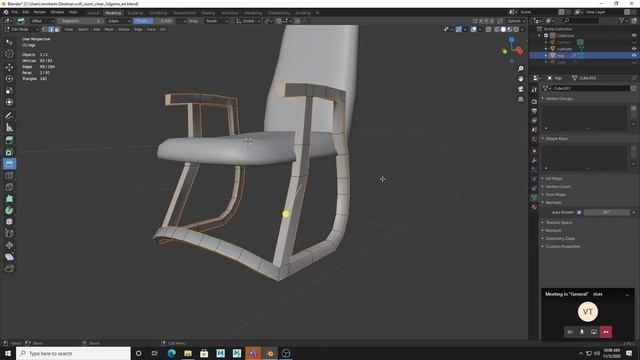Expand the Custom Properties panel
640x360 pixels.
coord(562,247)
